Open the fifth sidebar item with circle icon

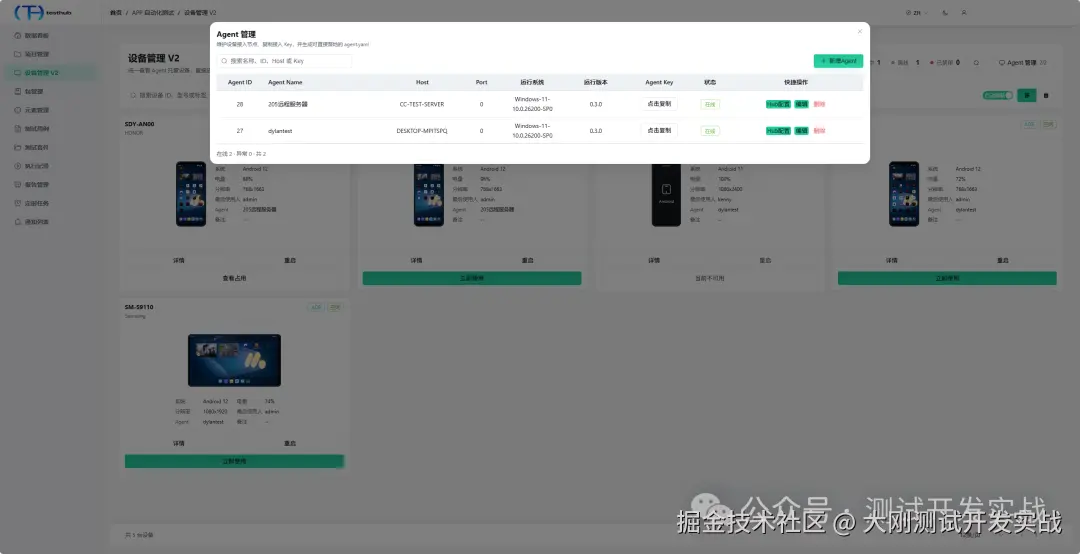click(32, 110)
